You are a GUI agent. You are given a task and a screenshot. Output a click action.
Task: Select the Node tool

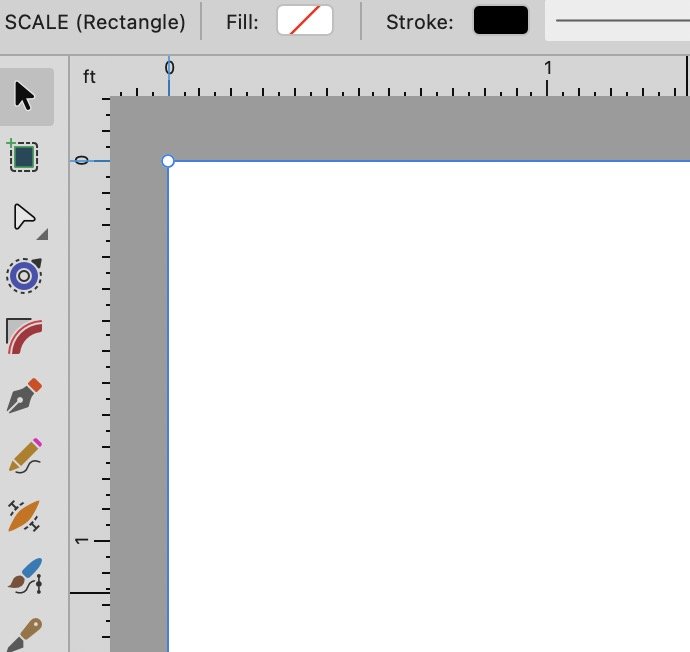pos(23,216)
